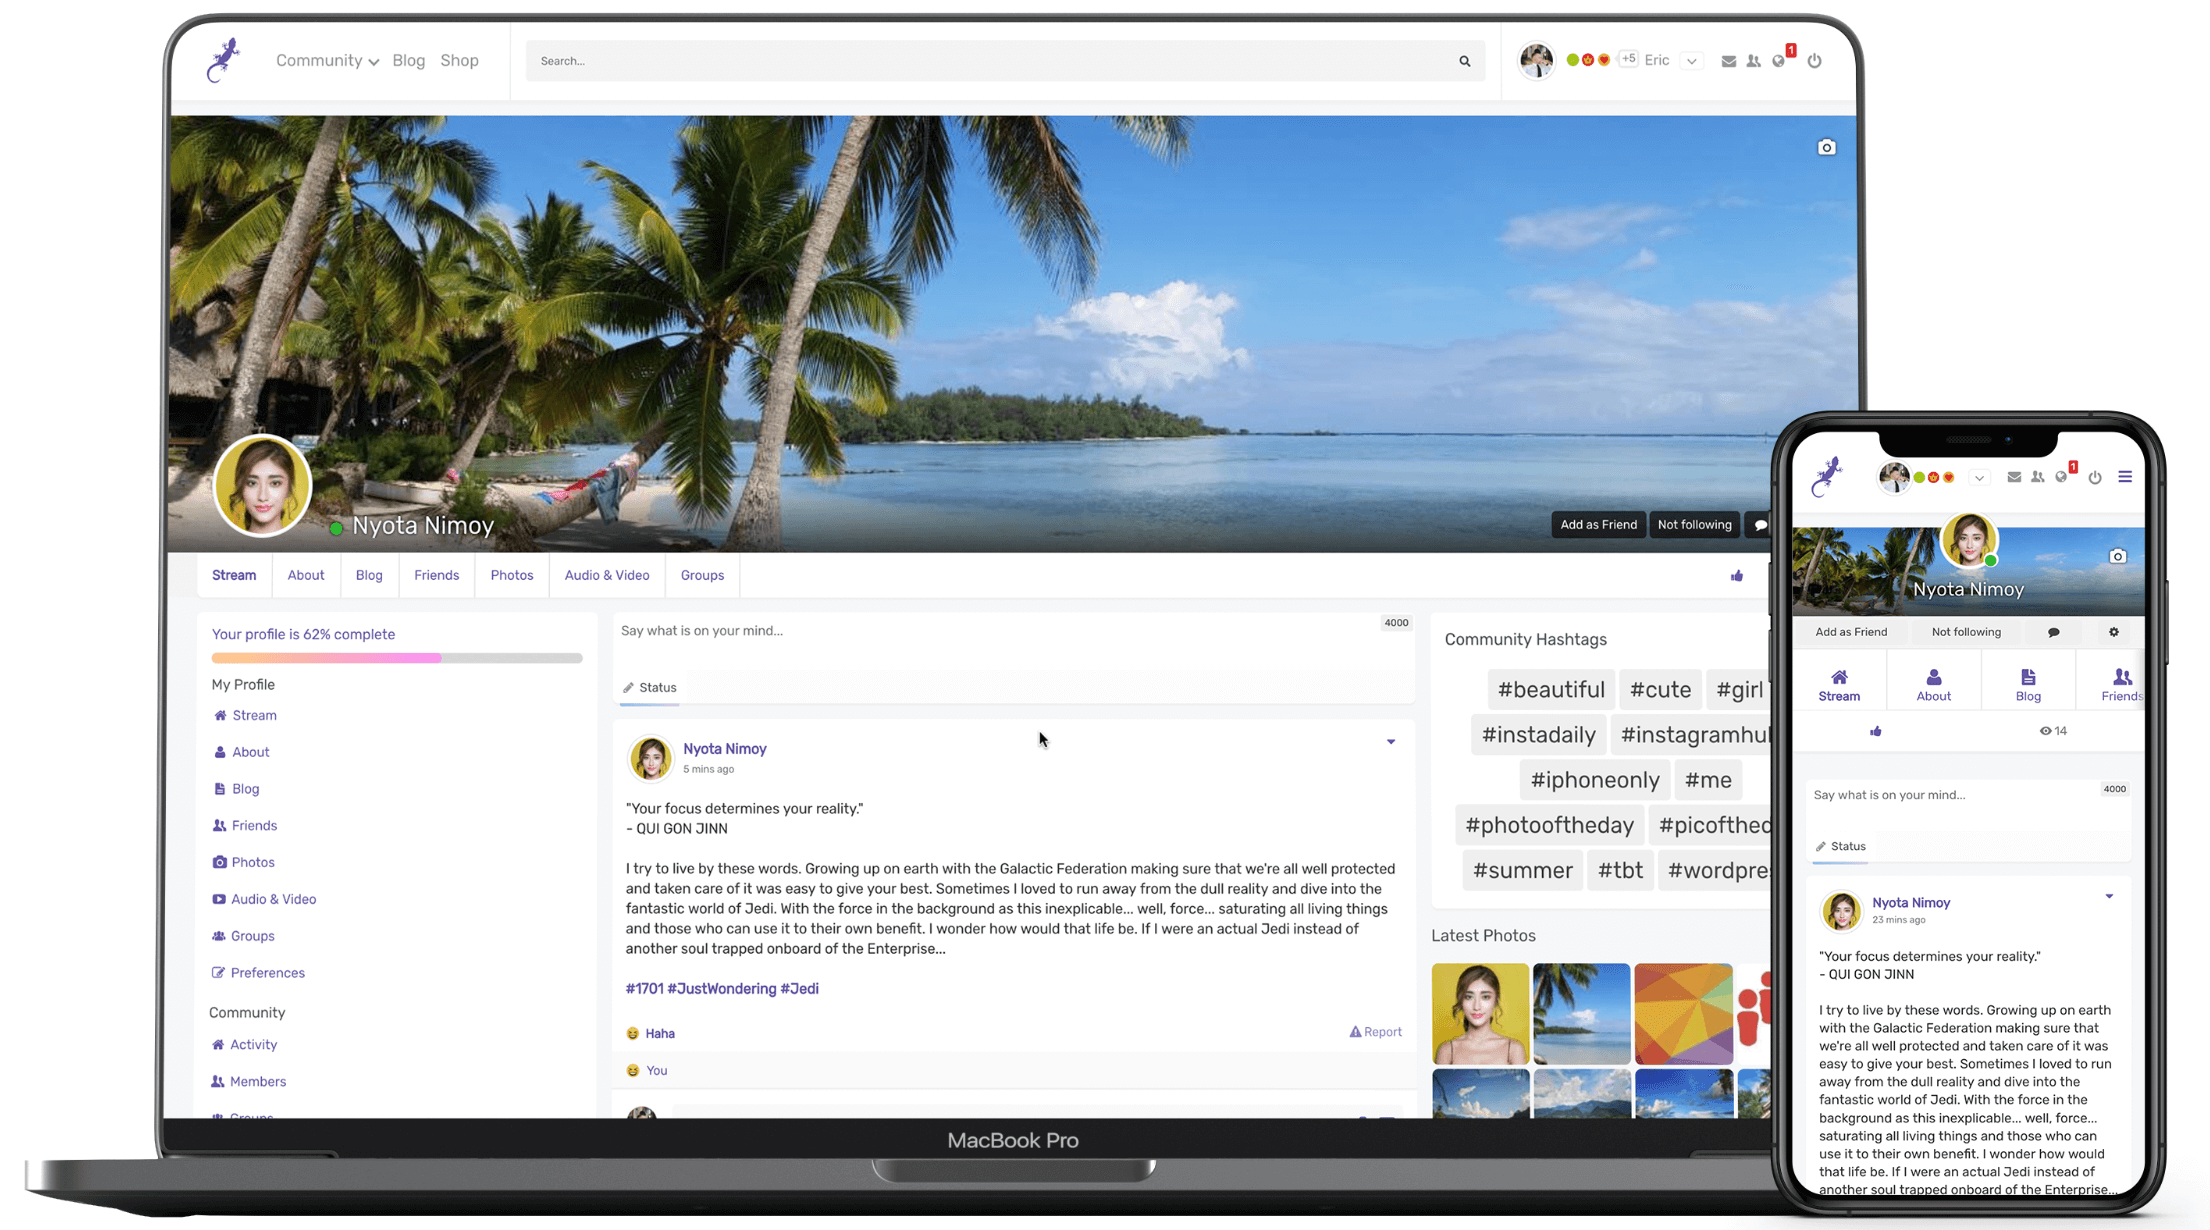Click the Preferences sidebar icon

[x=218, y=971]
